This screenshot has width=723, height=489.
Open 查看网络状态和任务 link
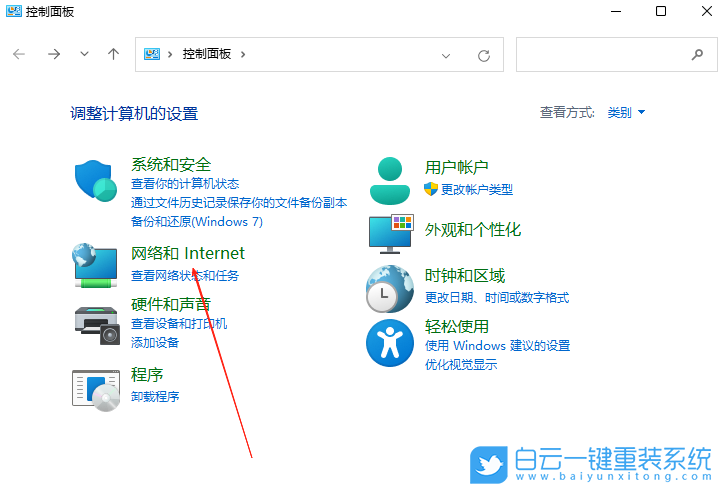[x=185, y=276]
